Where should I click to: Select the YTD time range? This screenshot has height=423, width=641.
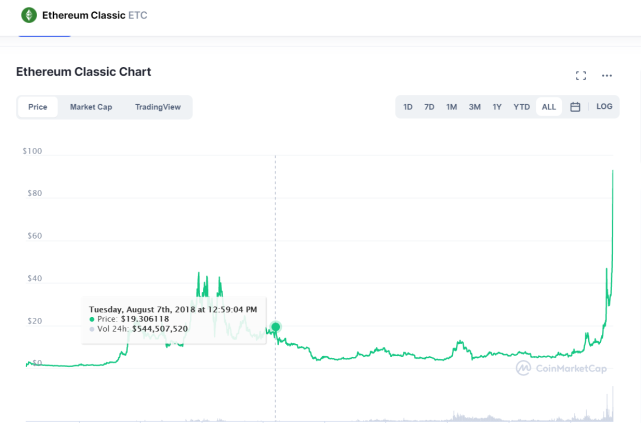point(521,107)
